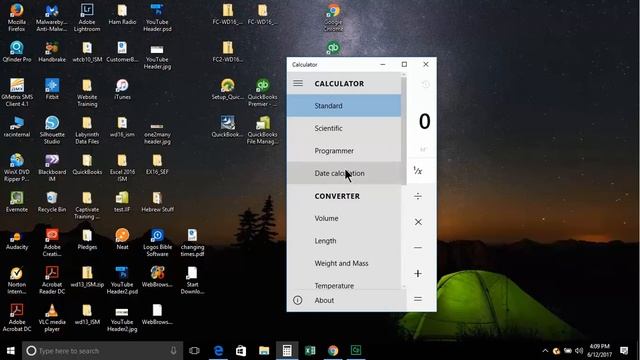Click the Type here to search box

click(102, 351)
